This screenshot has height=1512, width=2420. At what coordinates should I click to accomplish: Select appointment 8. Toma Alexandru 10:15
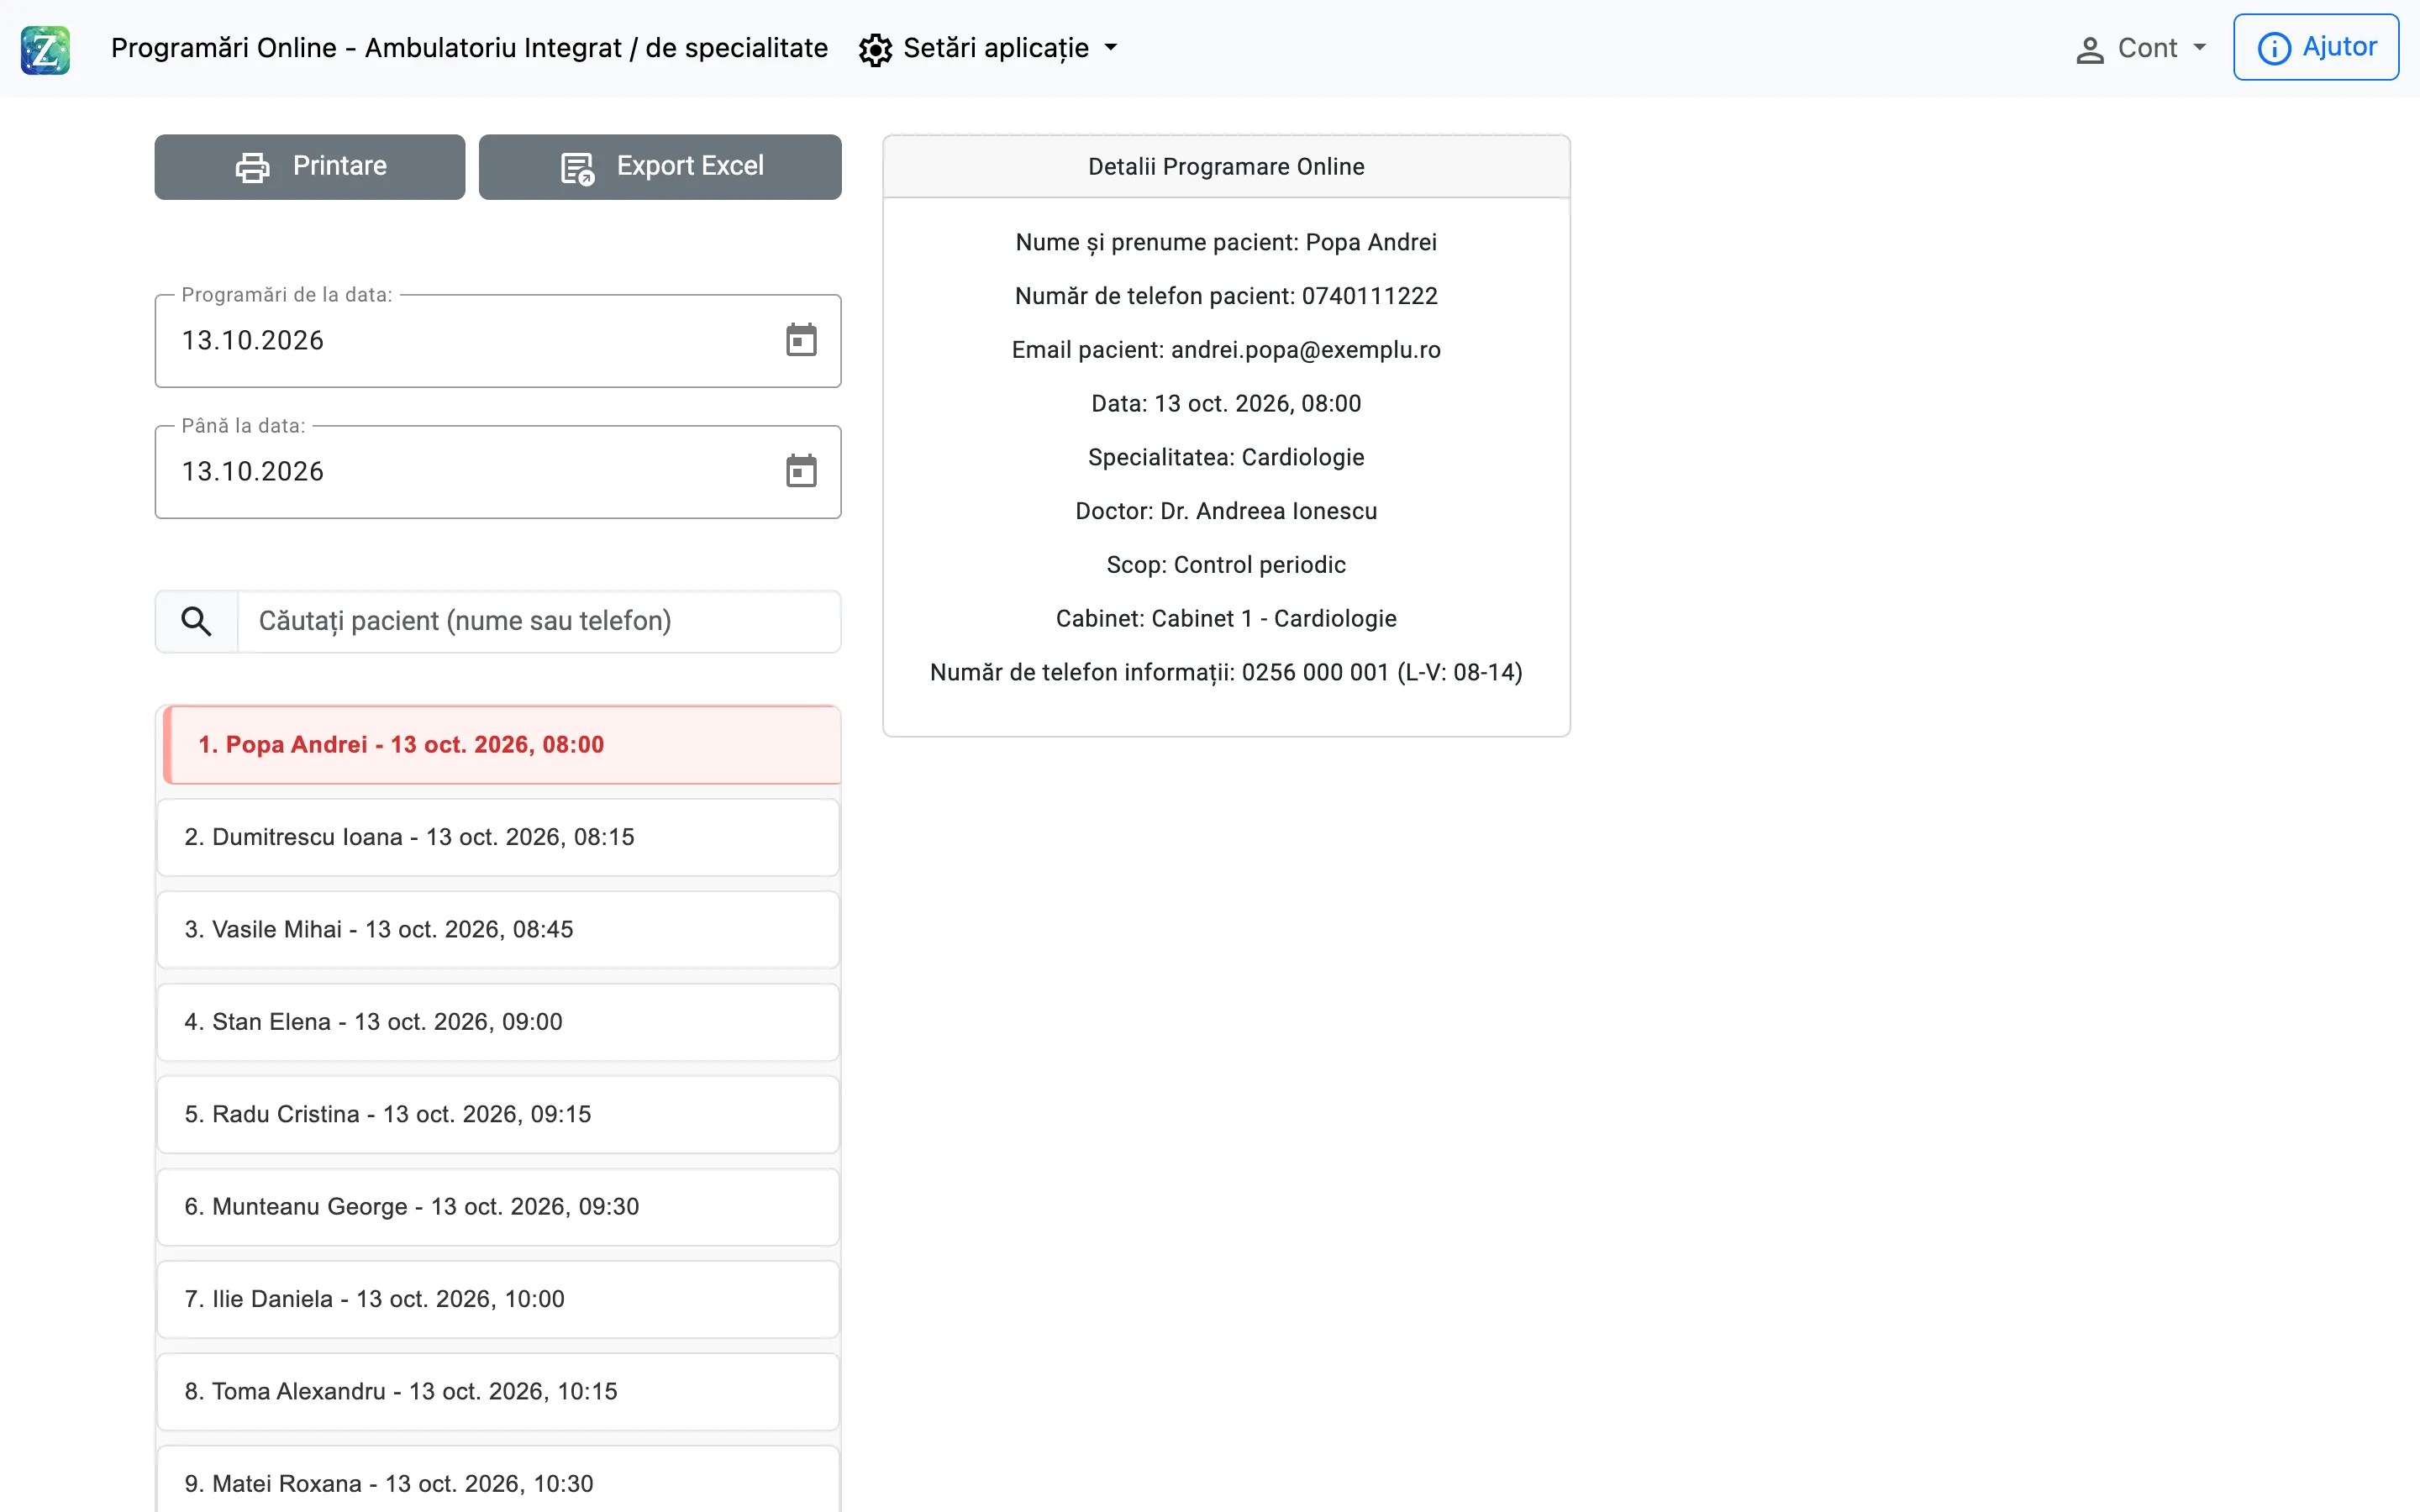coord(498,1392)
